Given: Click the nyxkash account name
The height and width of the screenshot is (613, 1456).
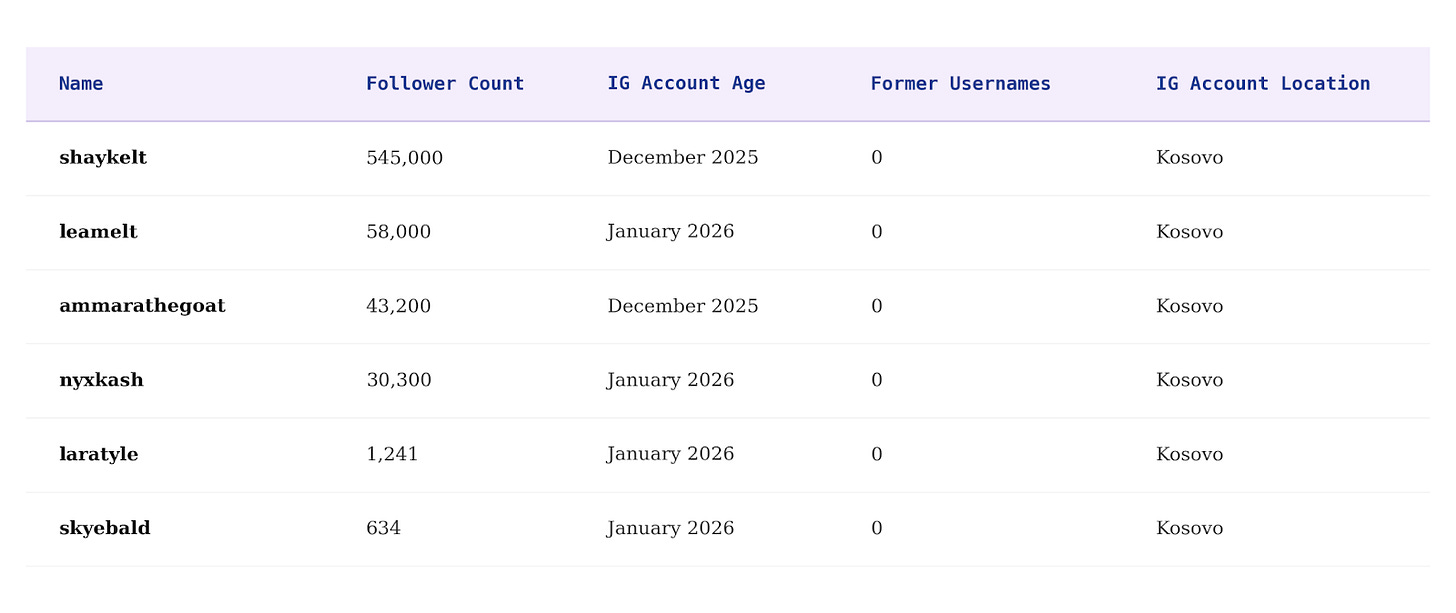Looking at the screenshot, I should pos(101,380).
